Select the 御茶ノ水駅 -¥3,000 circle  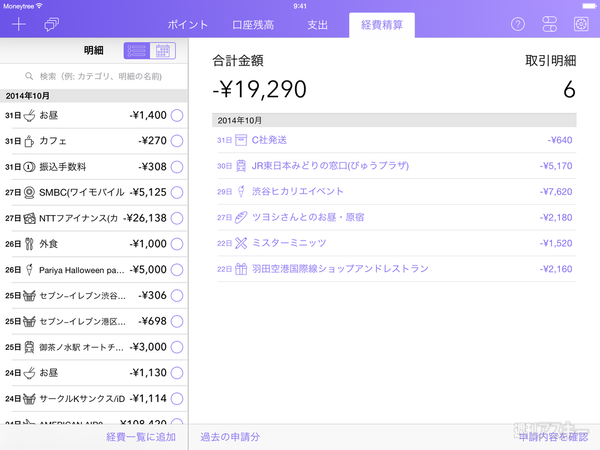(x=177, y=347)
